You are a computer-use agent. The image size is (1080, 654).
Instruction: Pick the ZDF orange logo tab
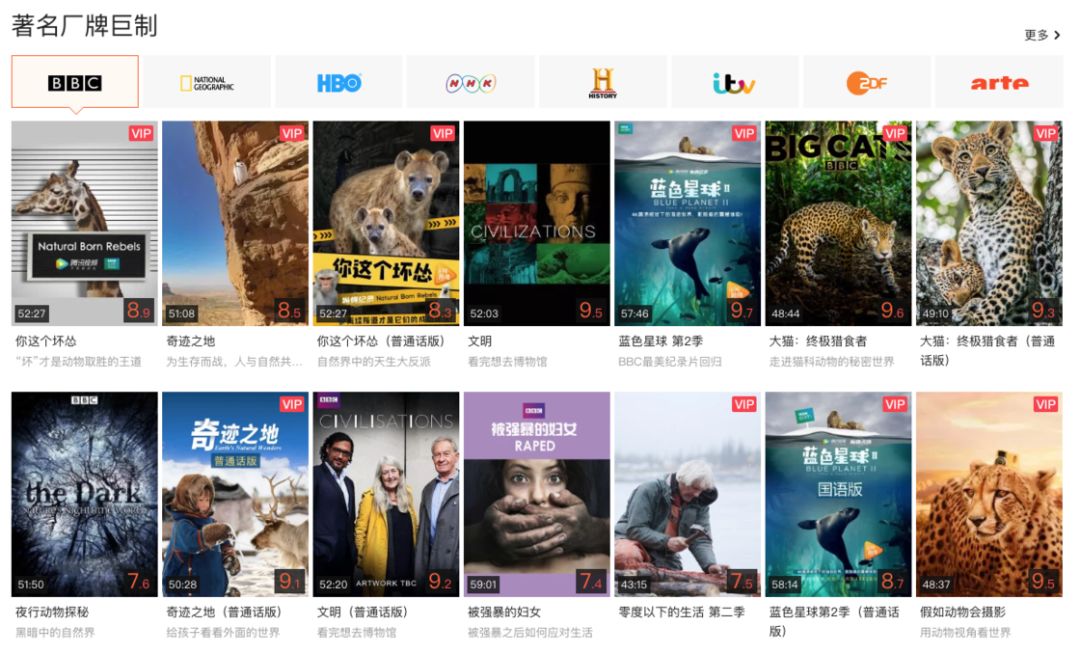(867, 82)
